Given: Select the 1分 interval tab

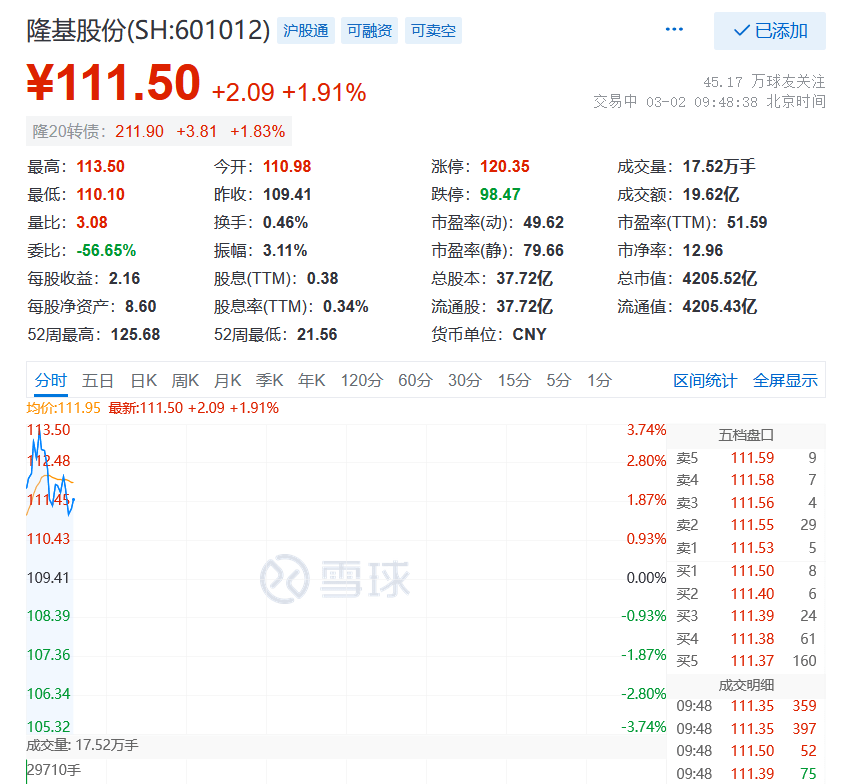Looking at the screenshot, I should 599,380.
